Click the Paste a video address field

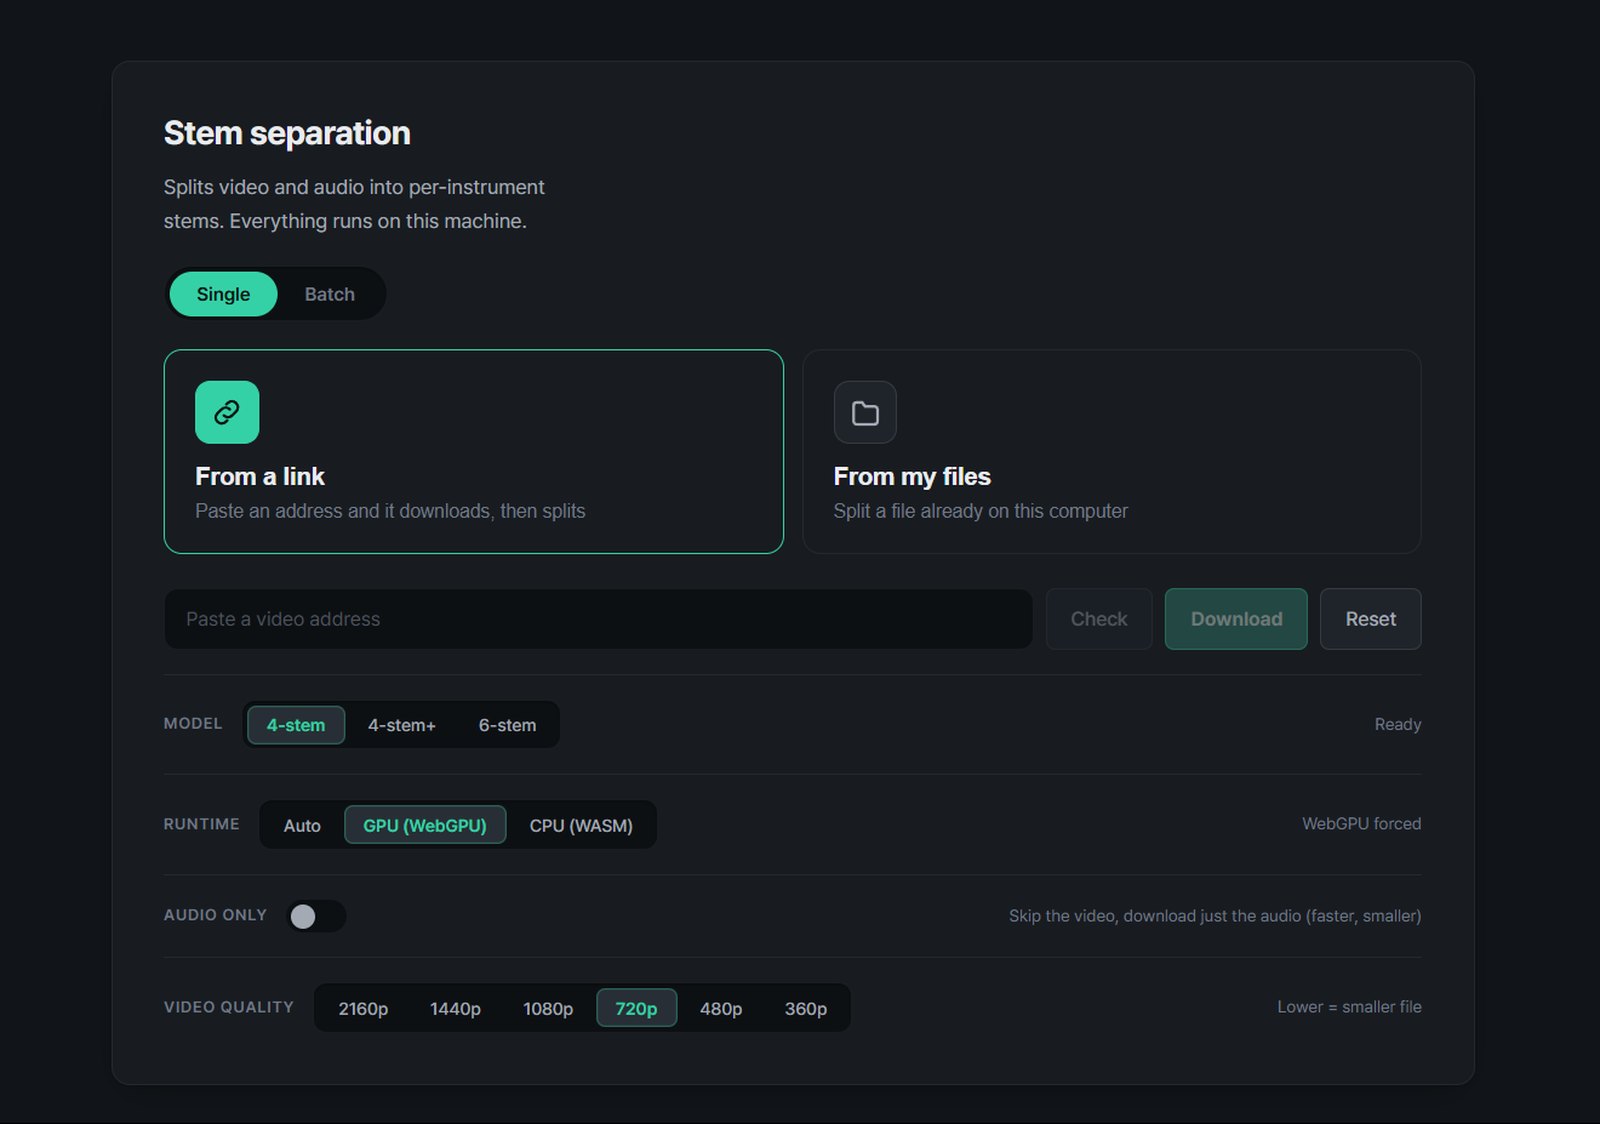click(x=598, y=619)
